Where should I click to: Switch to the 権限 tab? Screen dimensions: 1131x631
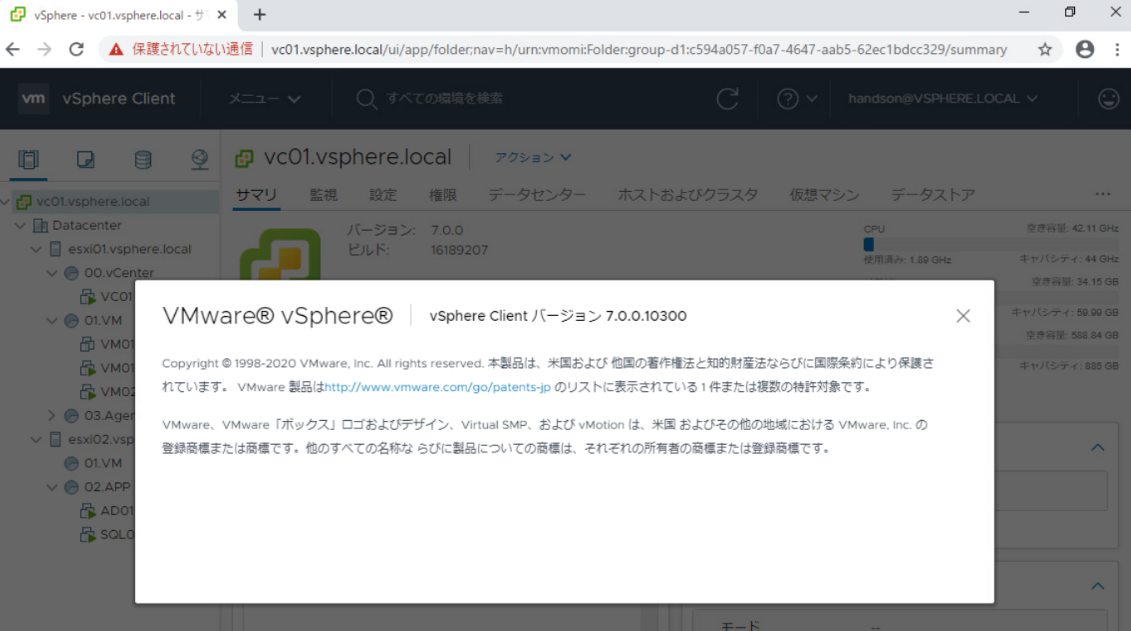tap(443, 195)
